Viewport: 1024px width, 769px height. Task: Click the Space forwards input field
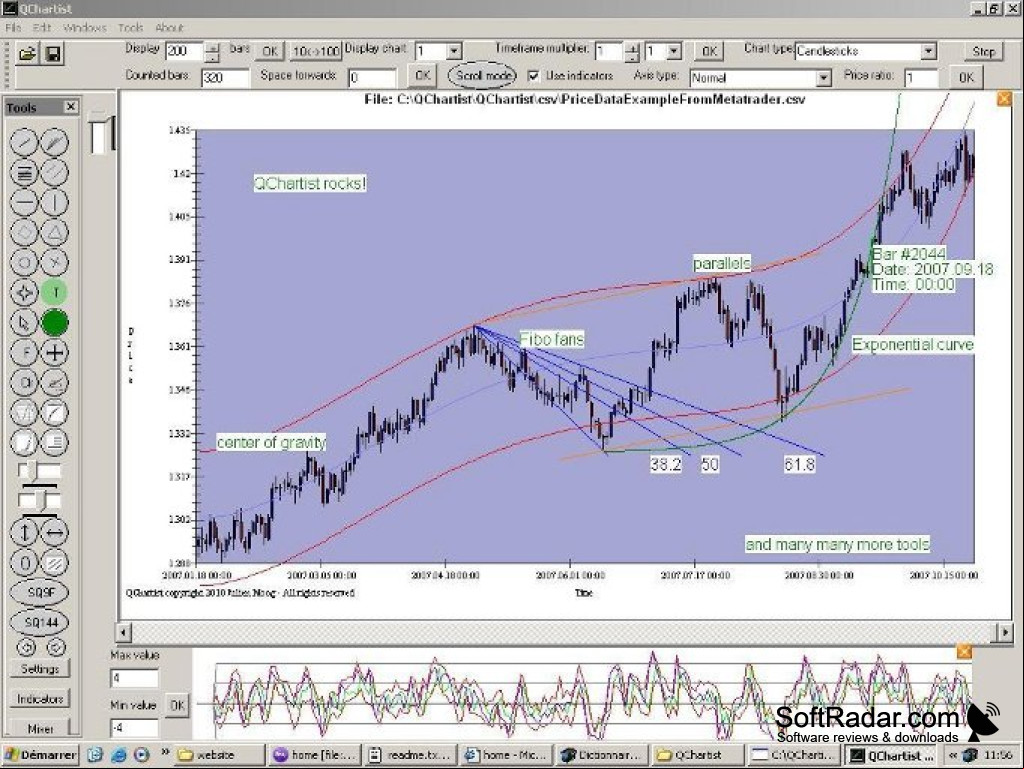click(x=372, y=78)
